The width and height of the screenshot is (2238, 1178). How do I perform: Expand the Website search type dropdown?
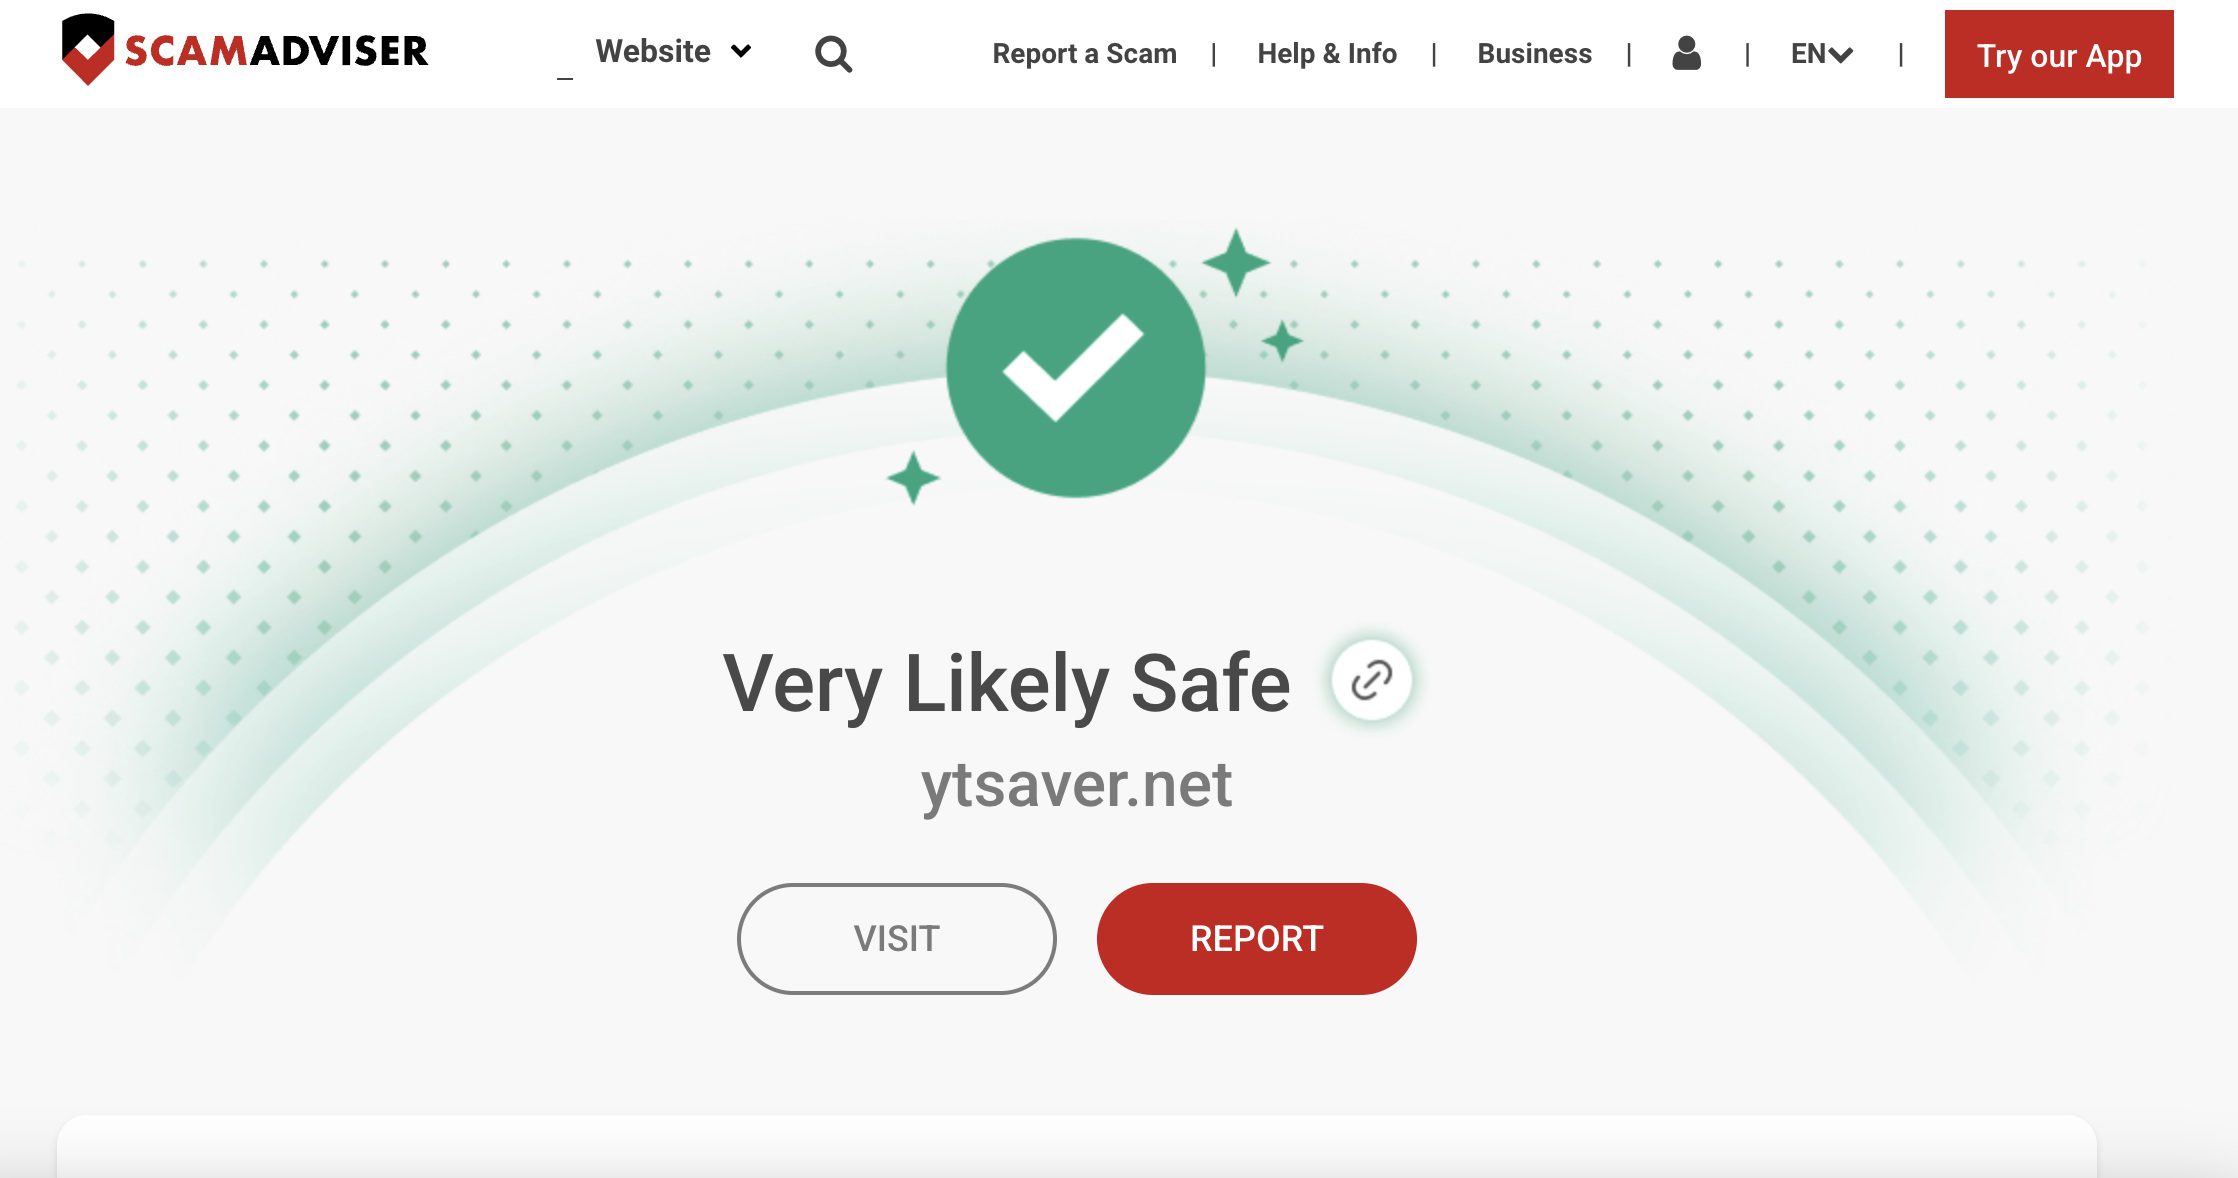pos(673,51)
